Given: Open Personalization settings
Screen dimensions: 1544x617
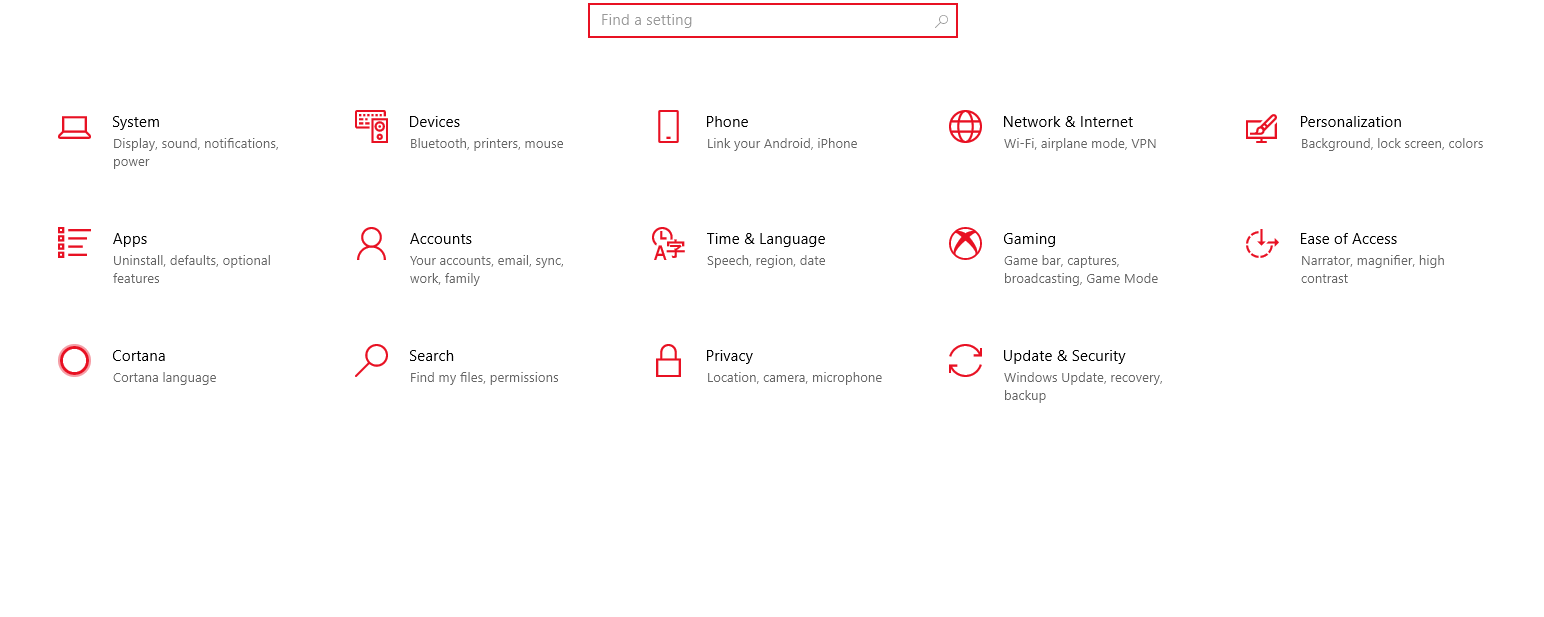Looking at the screenshot, I should click(x=1350, y=122).
